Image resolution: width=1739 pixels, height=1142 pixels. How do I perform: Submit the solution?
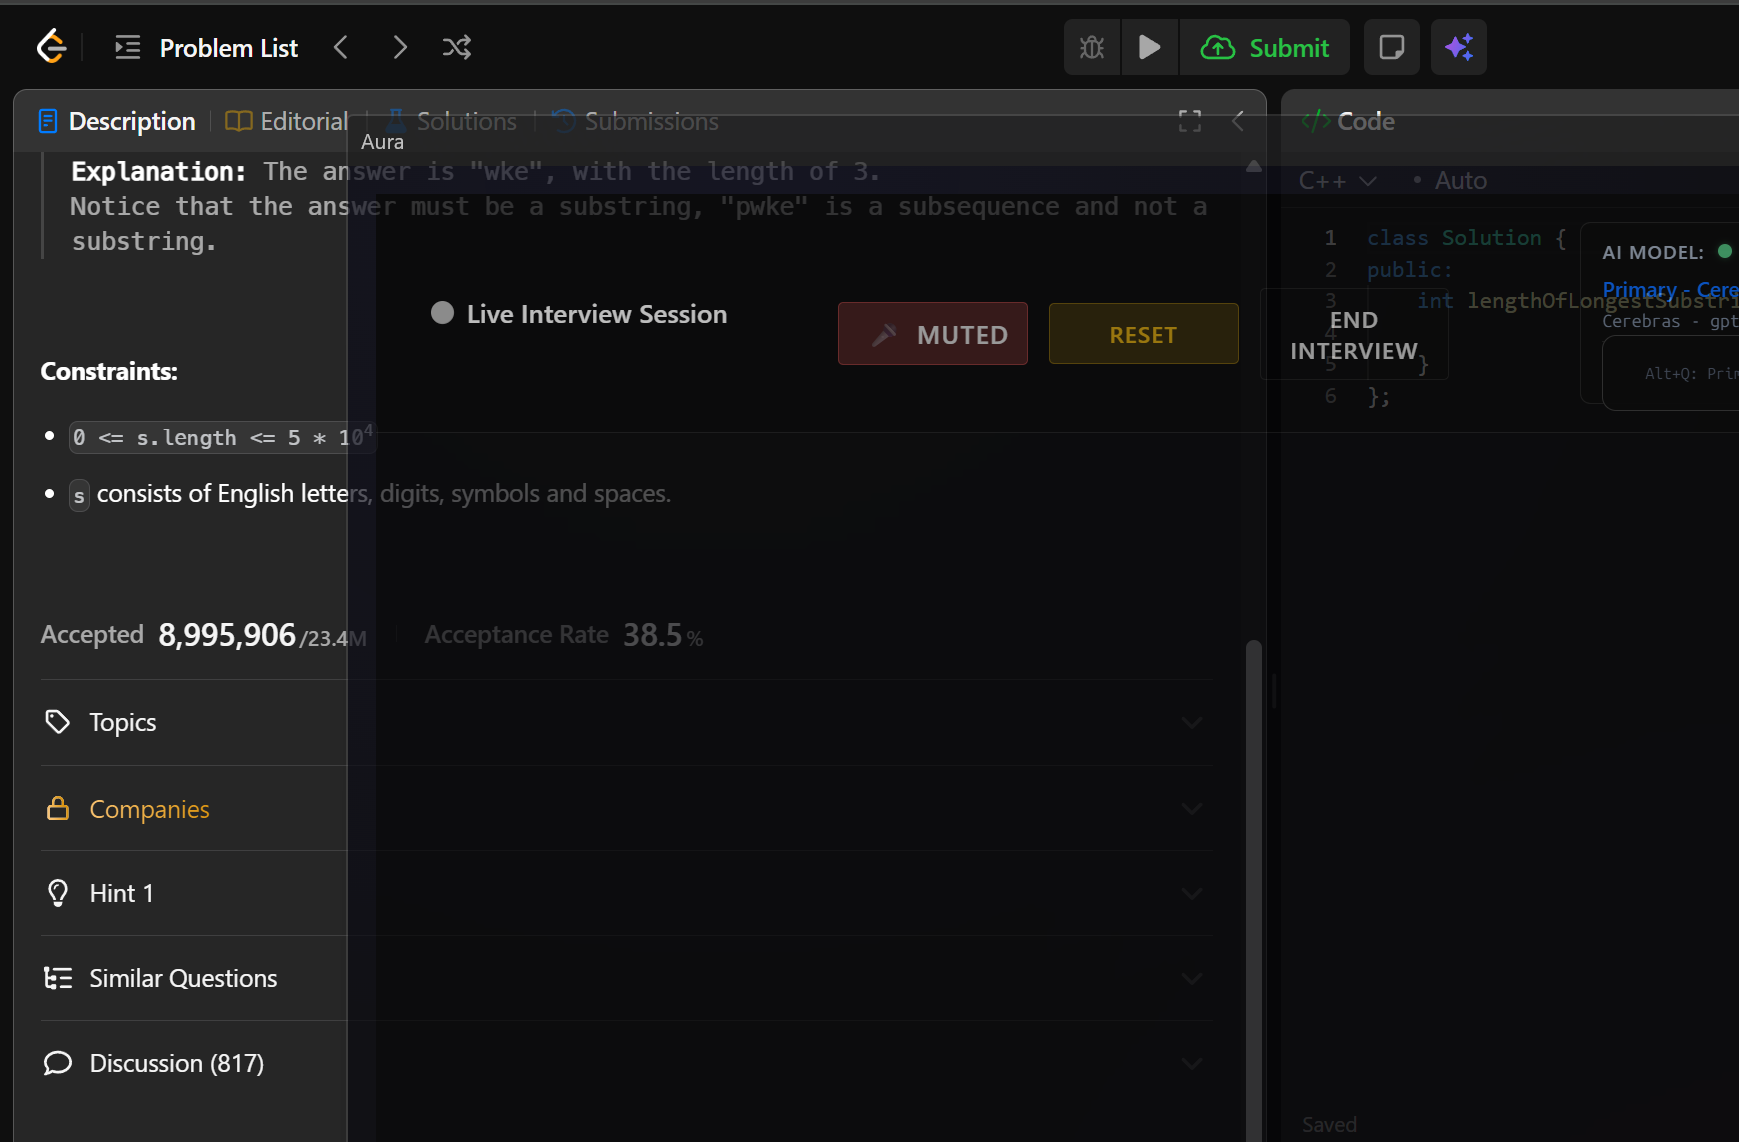[1265, 47]
